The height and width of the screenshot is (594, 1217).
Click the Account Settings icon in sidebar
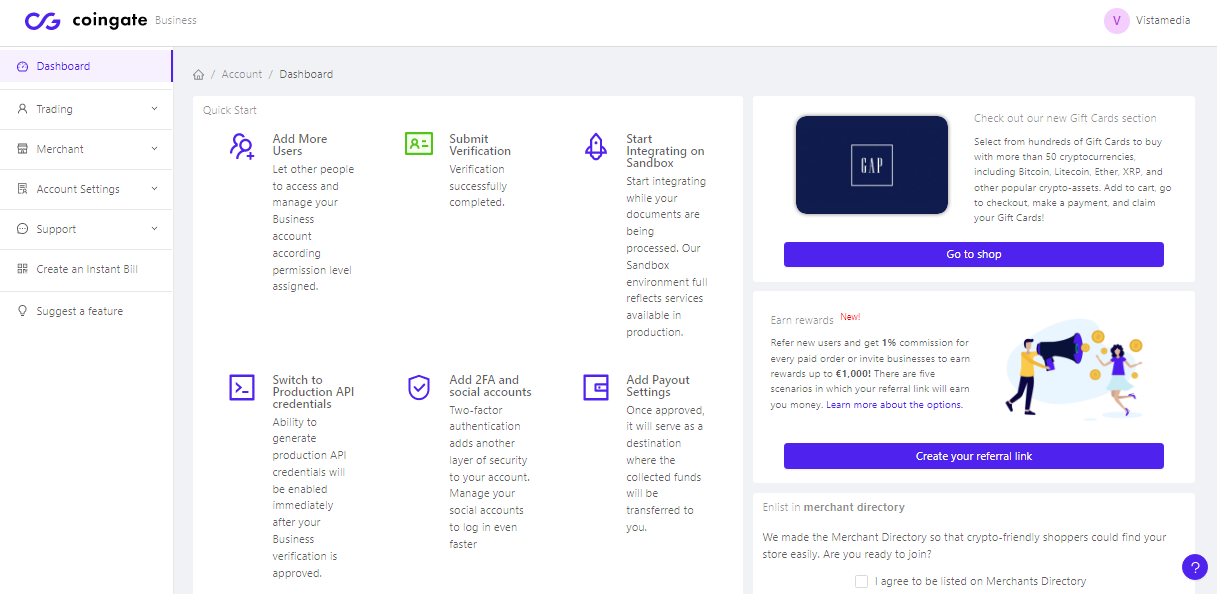[22, 189]
